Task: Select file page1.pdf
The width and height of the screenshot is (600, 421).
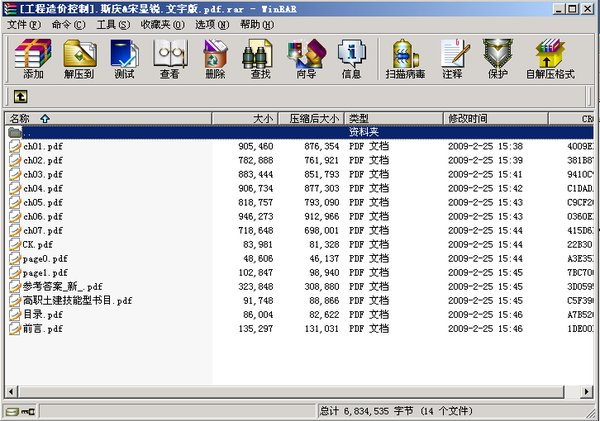Action: pos(45,273)
